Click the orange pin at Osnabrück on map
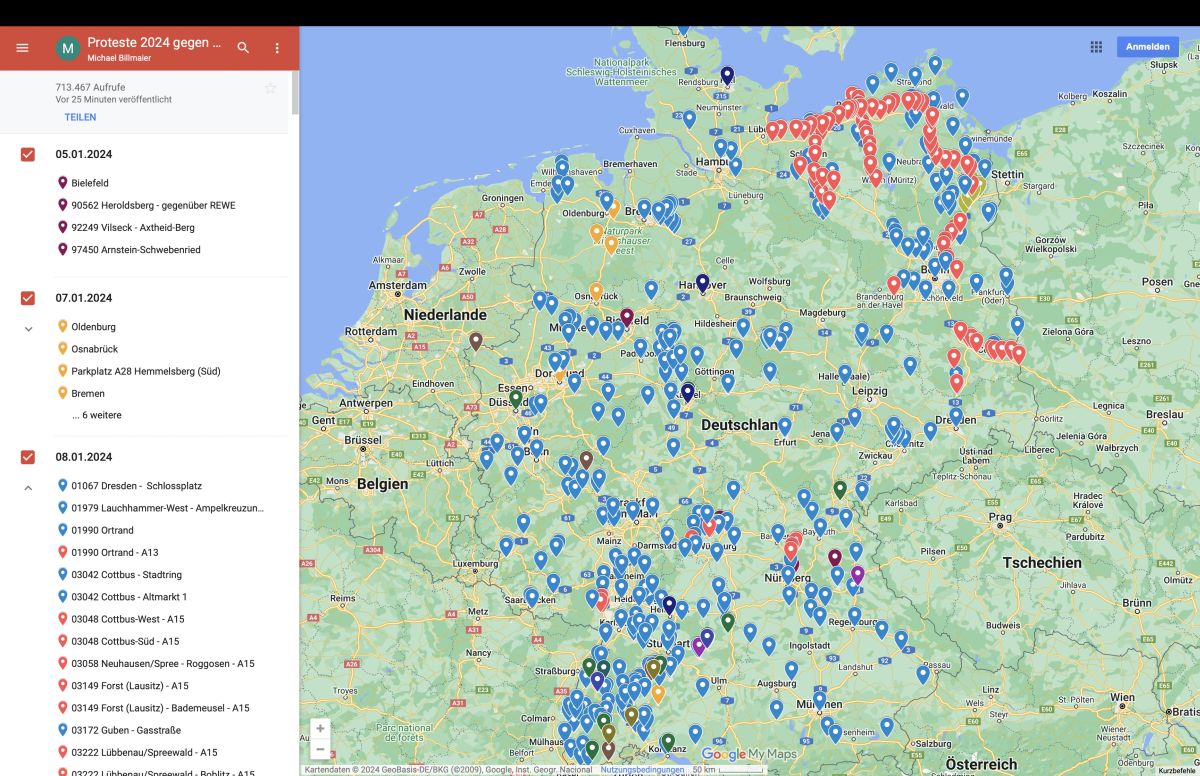Viewport: 1200px width, 776px height. pyautogui.click(x=596, y=292)
